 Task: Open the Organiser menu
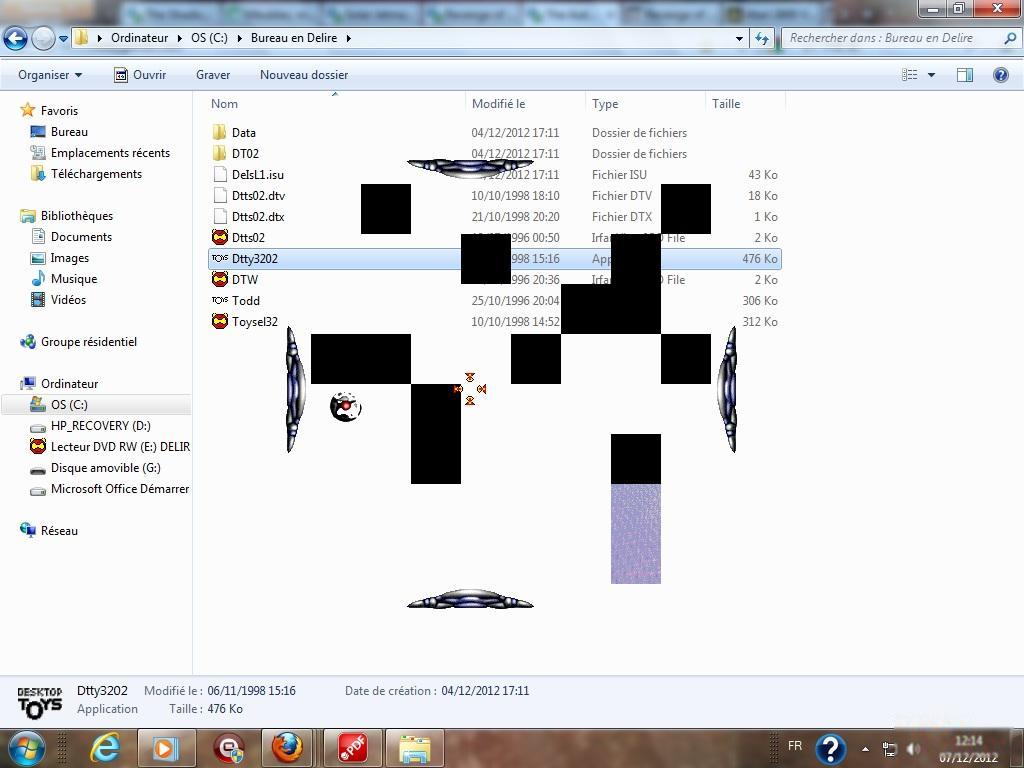coord(50,74)
